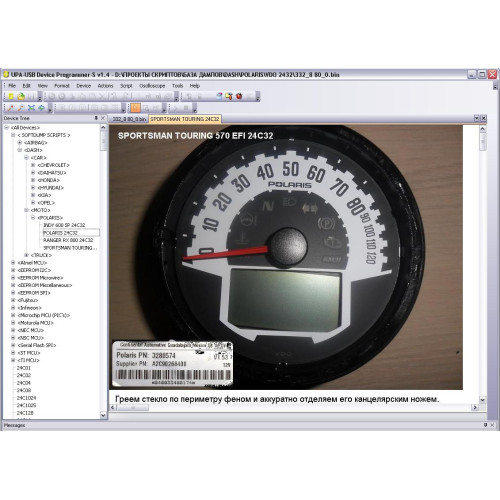This screenshot has height=500, width=500.
Task: Collapse the POLARIS tree node
Action: coord(33,218)
